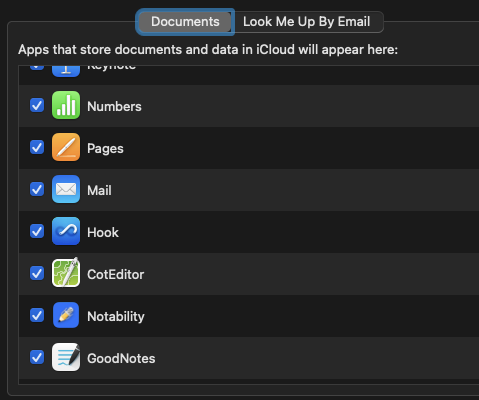Disable Notability iCloud documents checkbox

(x=37, y=315)
